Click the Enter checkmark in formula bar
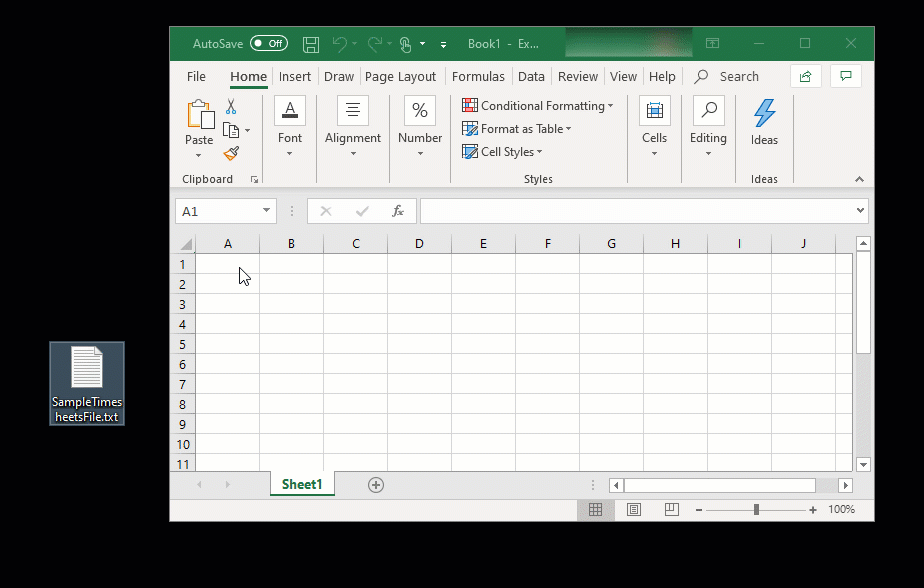The height and width of the screenshot is (588, 924). [x=362, y=211]
